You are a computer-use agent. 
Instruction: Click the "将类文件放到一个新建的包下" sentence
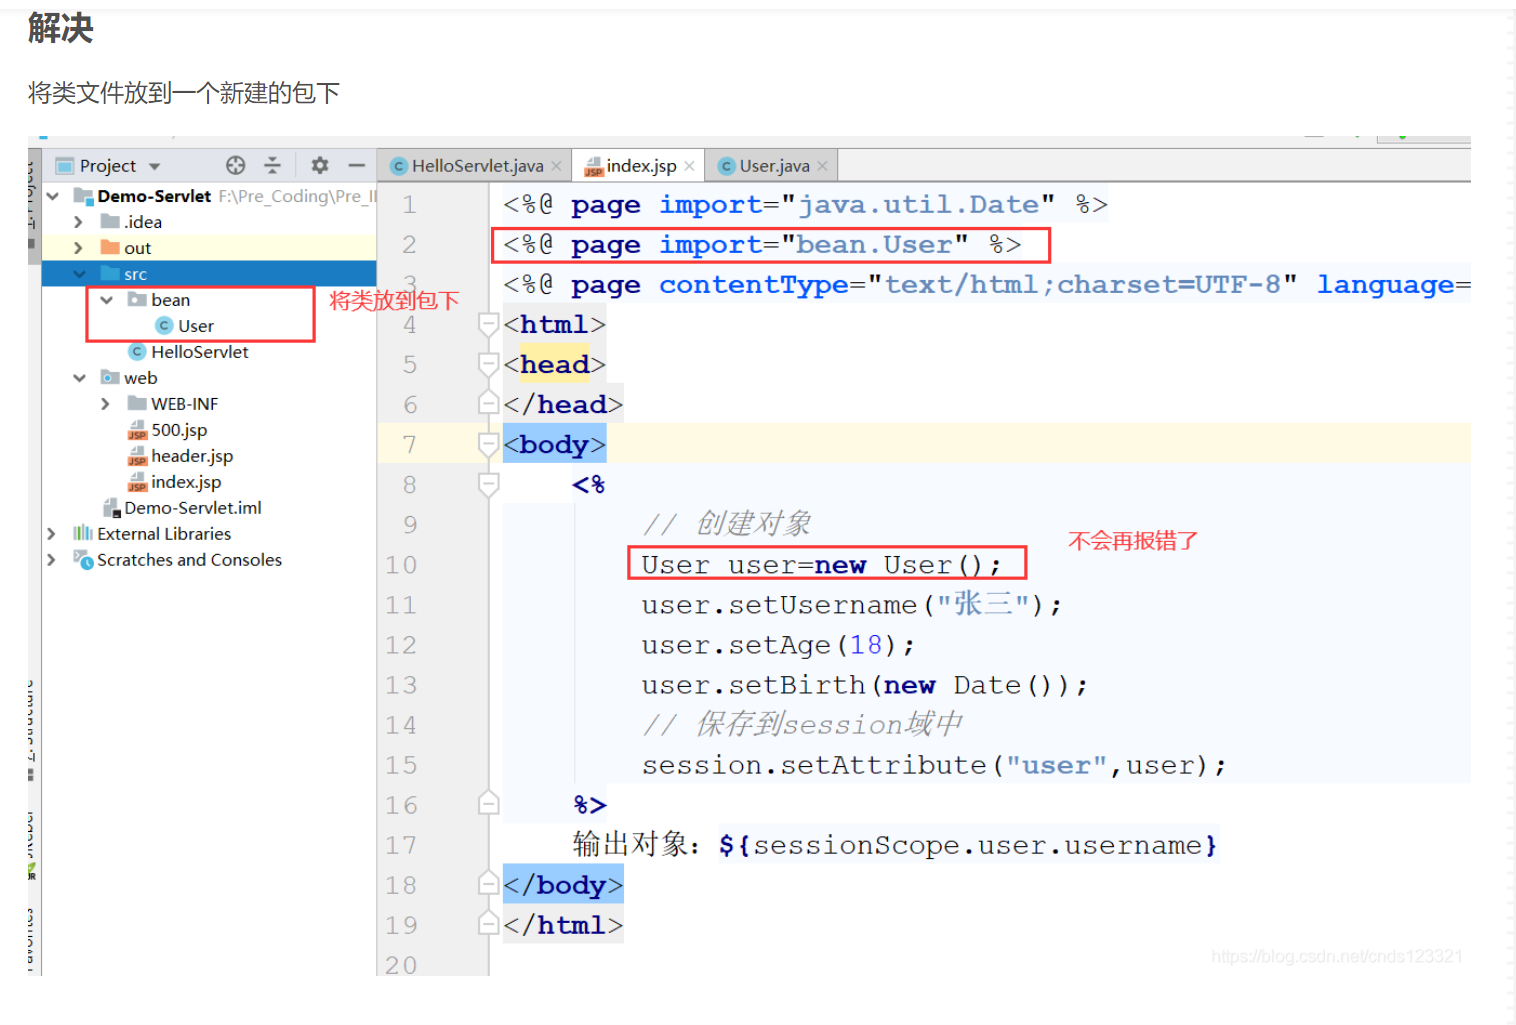[184, 93]
